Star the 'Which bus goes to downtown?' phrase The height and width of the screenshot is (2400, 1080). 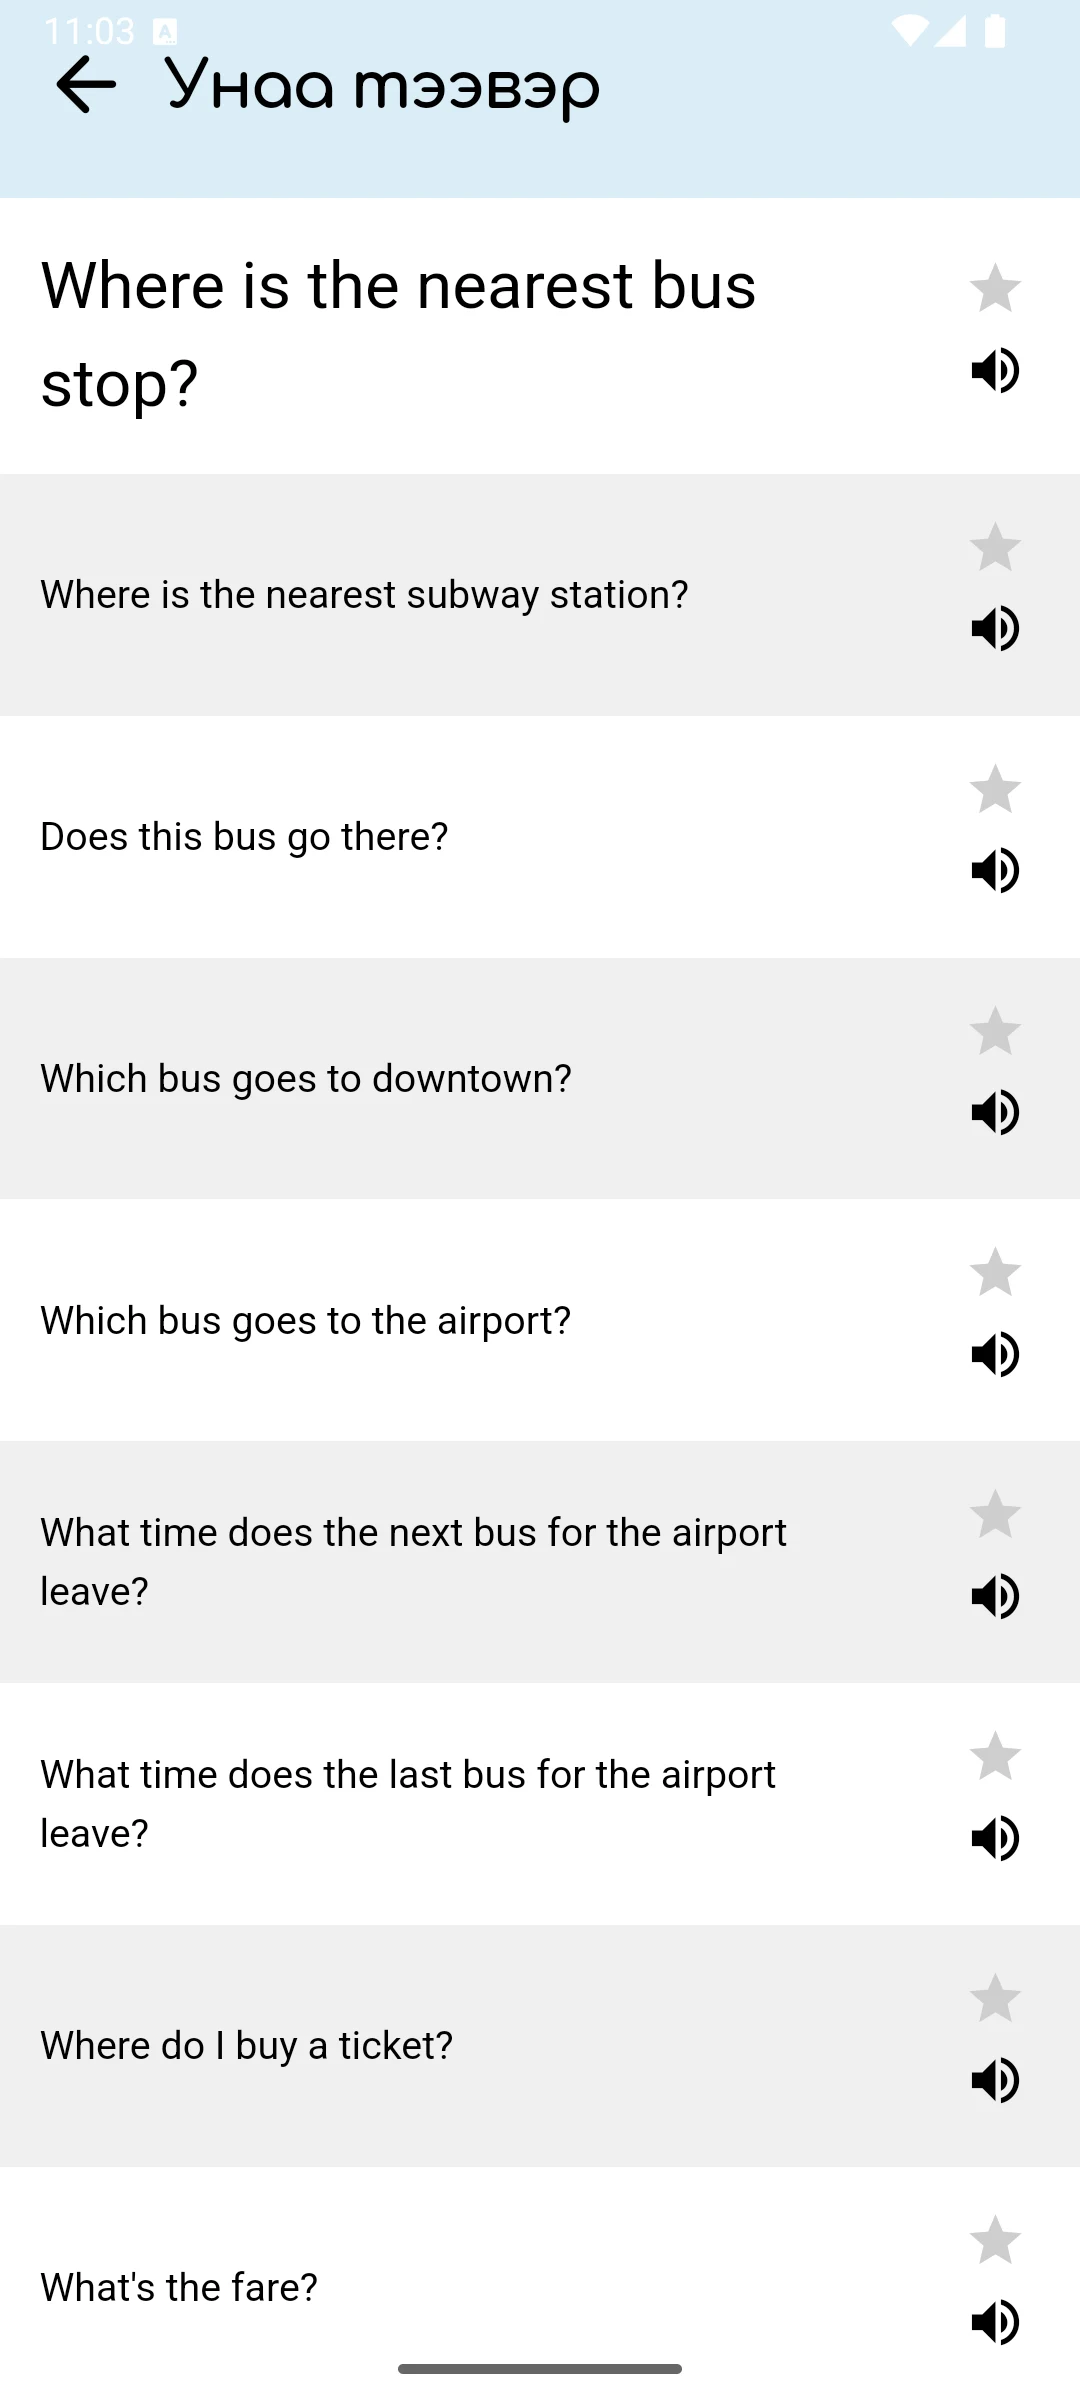click(995, 1031)
